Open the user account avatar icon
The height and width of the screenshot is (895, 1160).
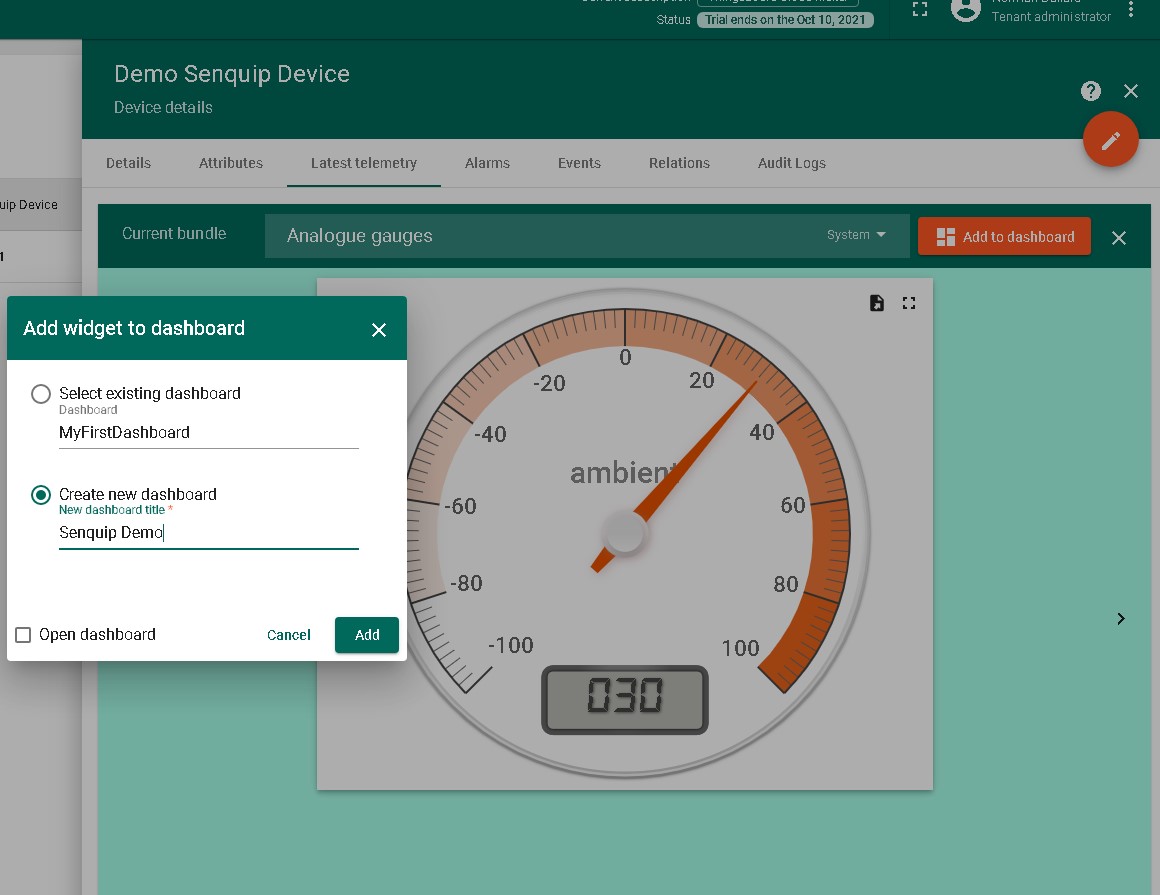coord(965,9)
